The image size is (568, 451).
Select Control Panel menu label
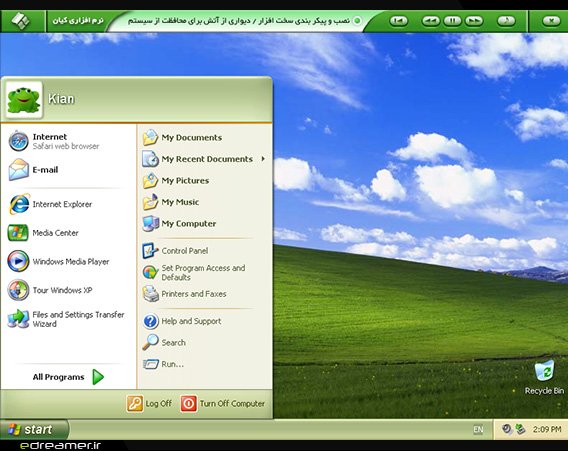(185, 251)
